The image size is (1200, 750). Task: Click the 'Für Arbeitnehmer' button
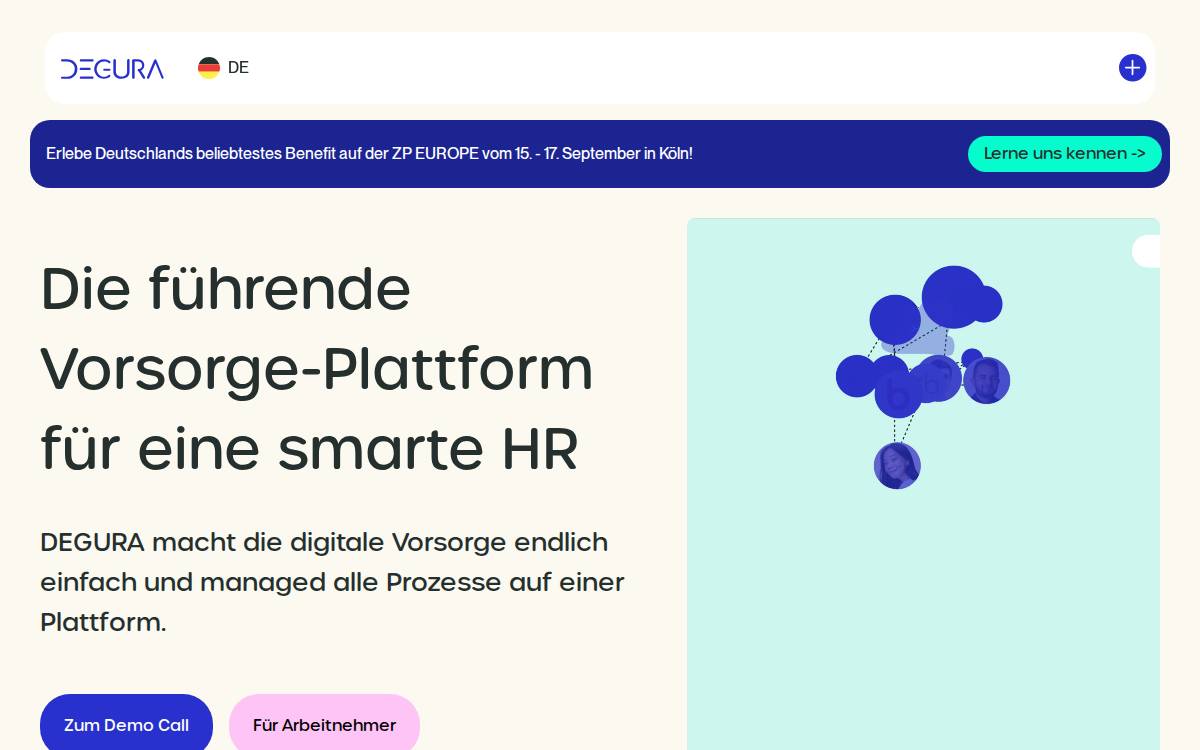click(324, 725)
